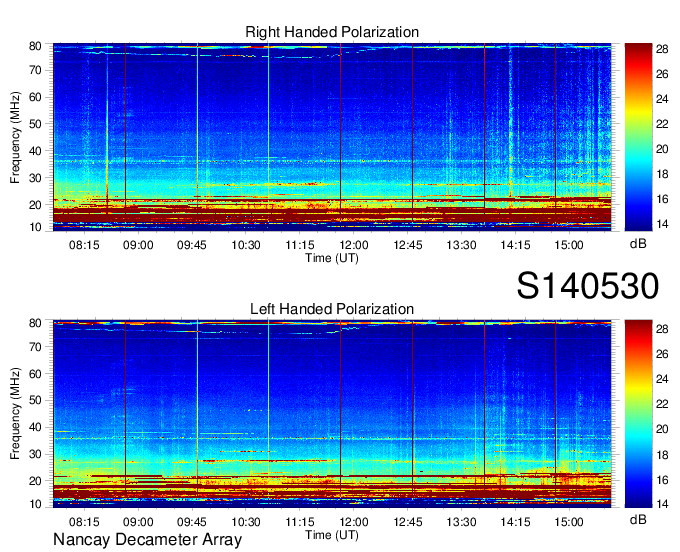Click "Frequency (MHz)" axis label of Right Handed plot

click(x=15, y=137)
